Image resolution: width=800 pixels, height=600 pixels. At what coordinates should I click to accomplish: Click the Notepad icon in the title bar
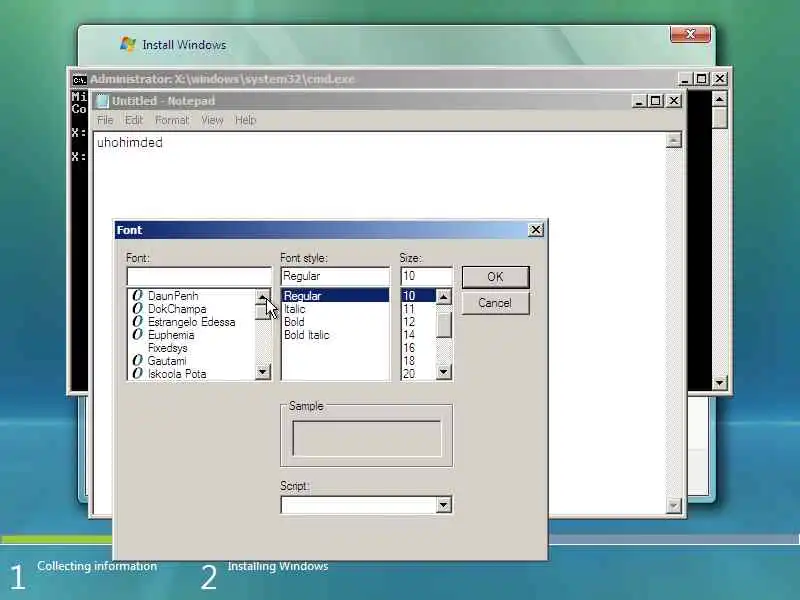103,101
